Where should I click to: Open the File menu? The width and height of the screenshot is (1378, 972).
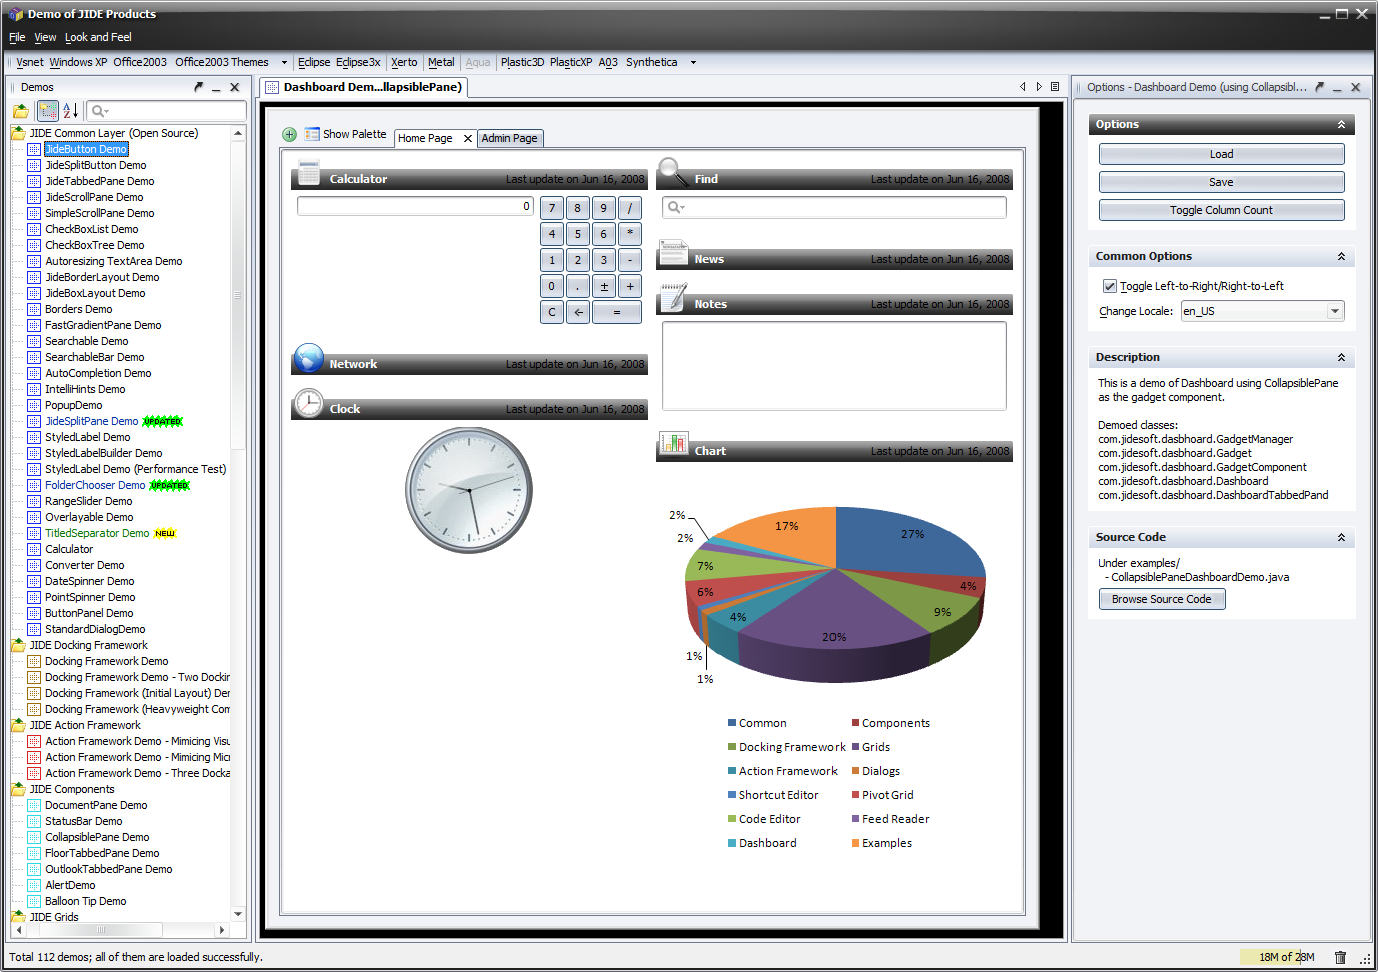pos(17,37)
